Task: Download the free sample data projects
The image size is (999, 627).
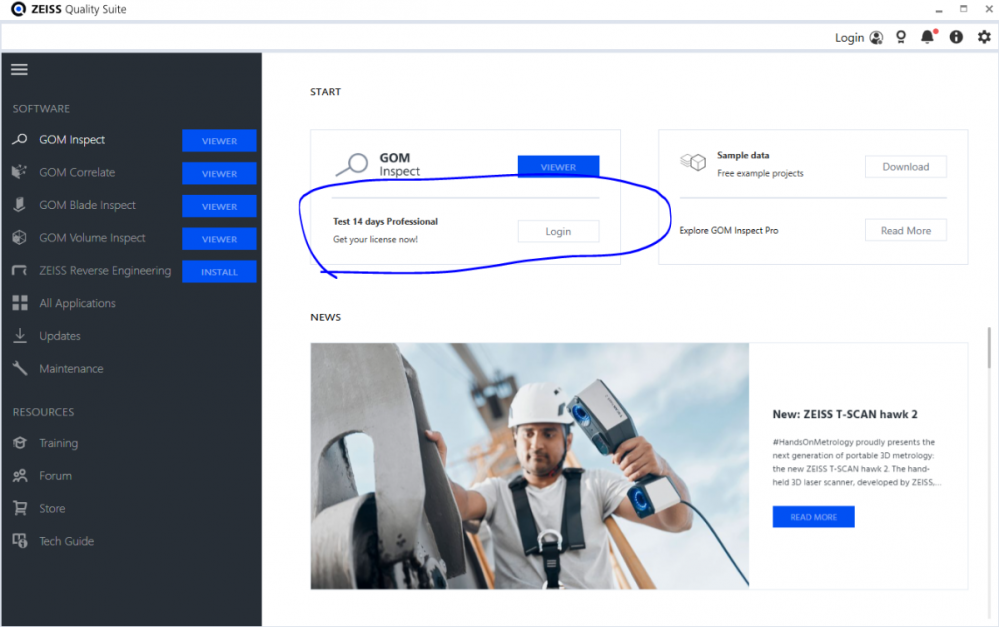Action: click(905, 167)
